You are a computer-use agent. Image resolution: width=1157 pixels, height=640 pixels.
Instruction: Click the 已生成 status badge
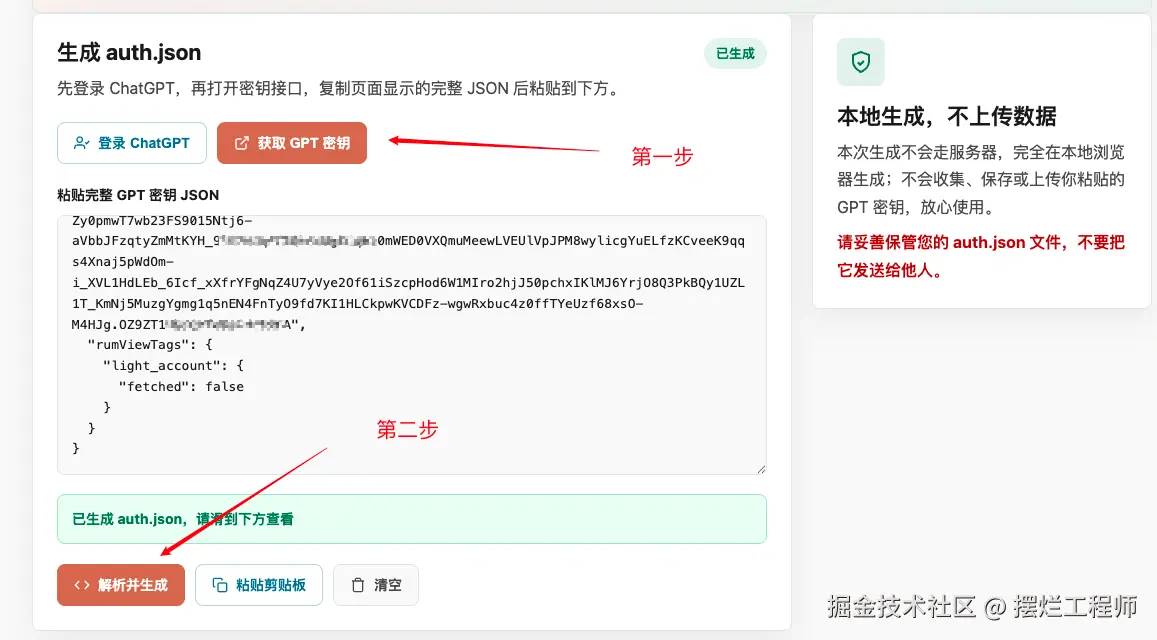(735, 54)
